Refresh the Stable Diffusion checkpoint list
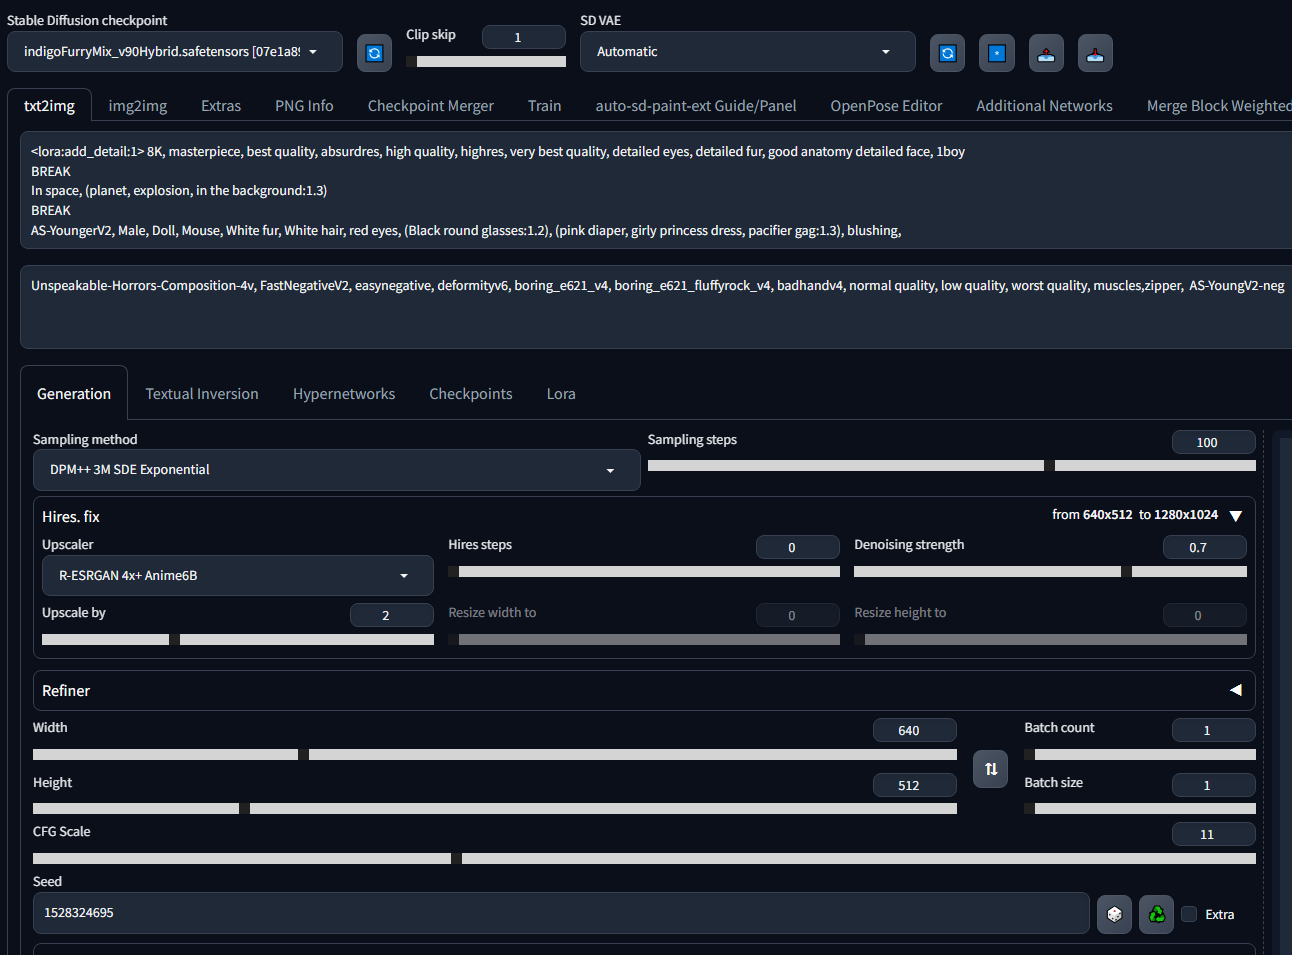 374,53
